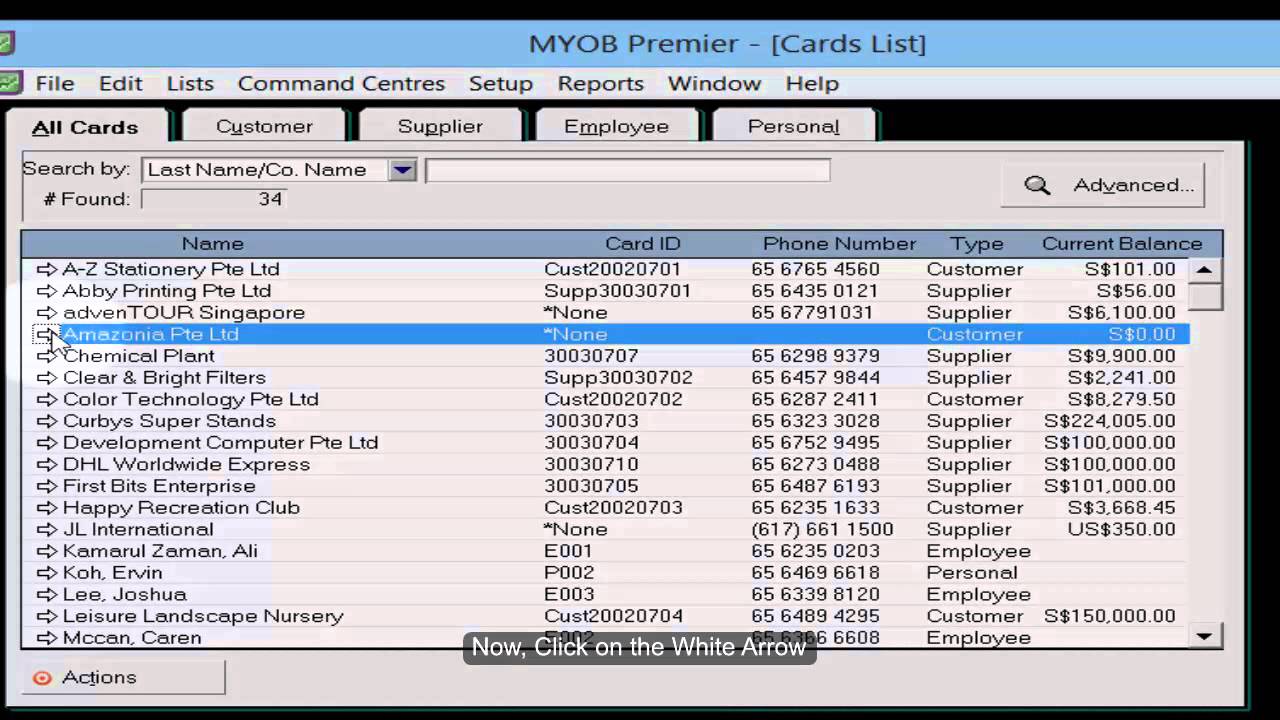Click the white arrow beside Amazonia Pte Ltd
Image resolution: width=1280 pixels, height=720 pixels.
pos(47,334)
